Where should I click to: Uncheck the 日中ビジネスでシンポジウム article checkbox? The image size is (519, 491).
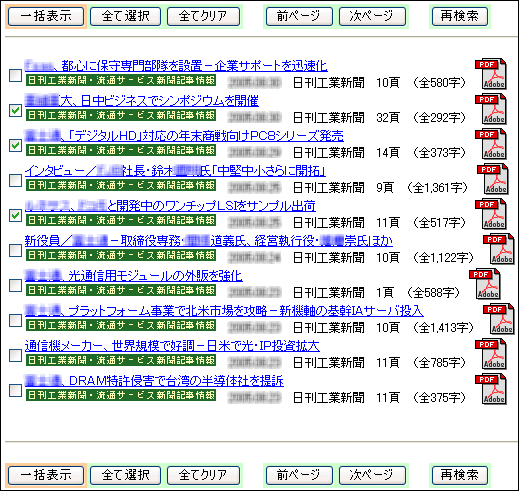pyautogui.click(x=15, y=110)
